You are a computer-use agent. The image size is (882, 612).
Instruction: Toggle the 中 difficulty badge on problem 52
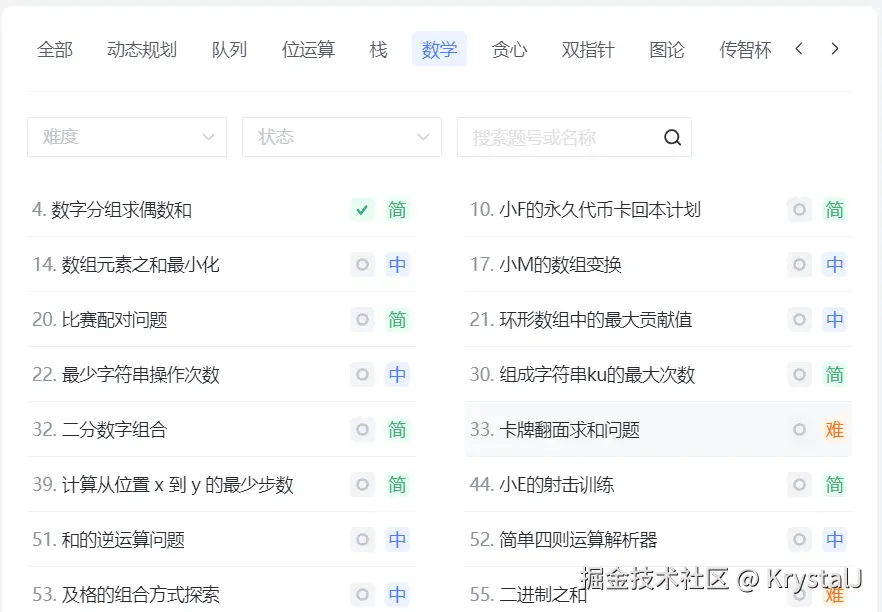[x=834, y=539]
